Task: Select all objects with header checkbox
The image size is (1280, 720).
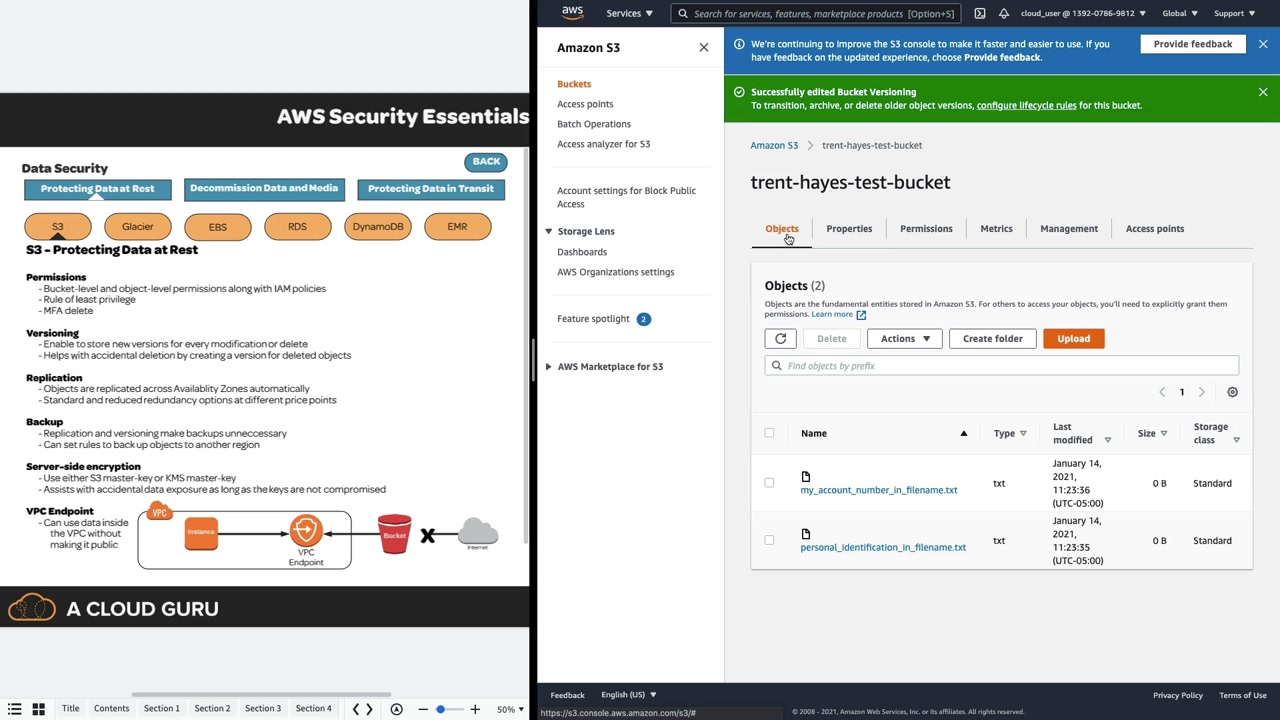Action: pyautogui.click(x=769, y=433)
